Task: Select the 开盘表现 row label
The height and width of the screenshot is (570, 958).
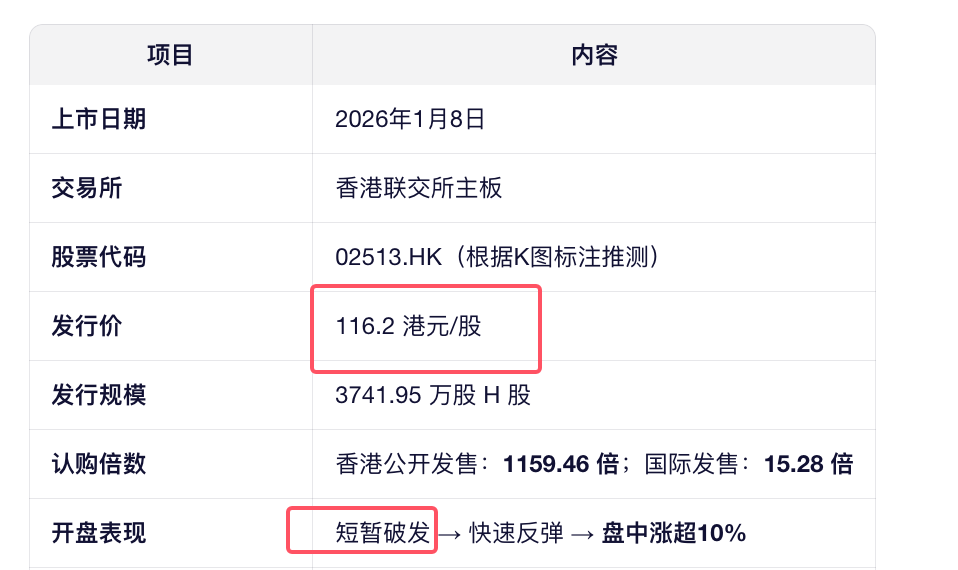Action: click(99, 533)
